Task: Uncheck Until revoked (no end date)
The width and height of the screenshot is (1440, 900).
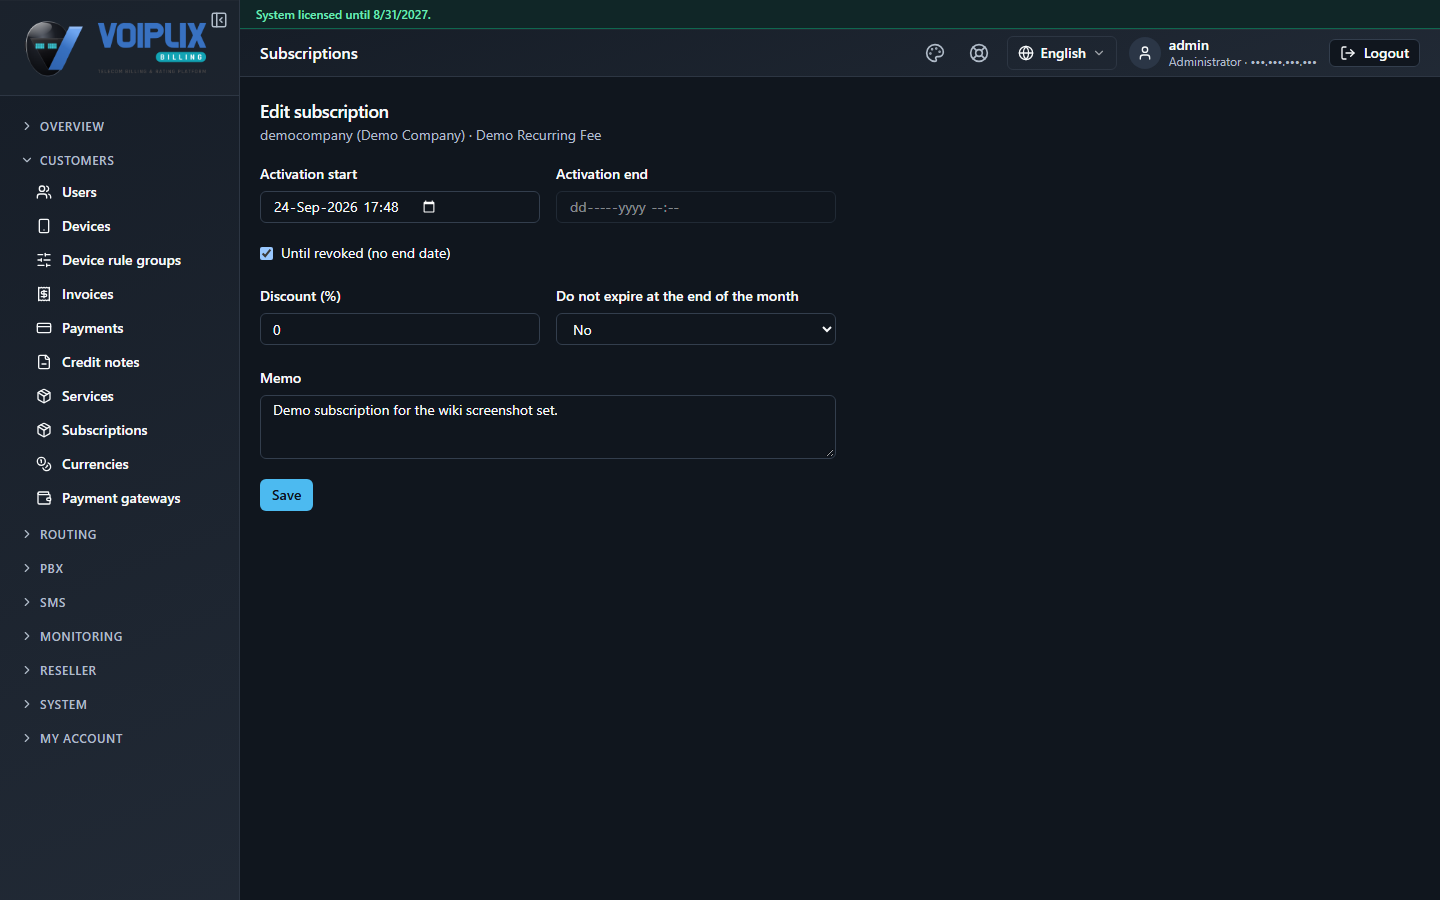Action: coord(267,253)
